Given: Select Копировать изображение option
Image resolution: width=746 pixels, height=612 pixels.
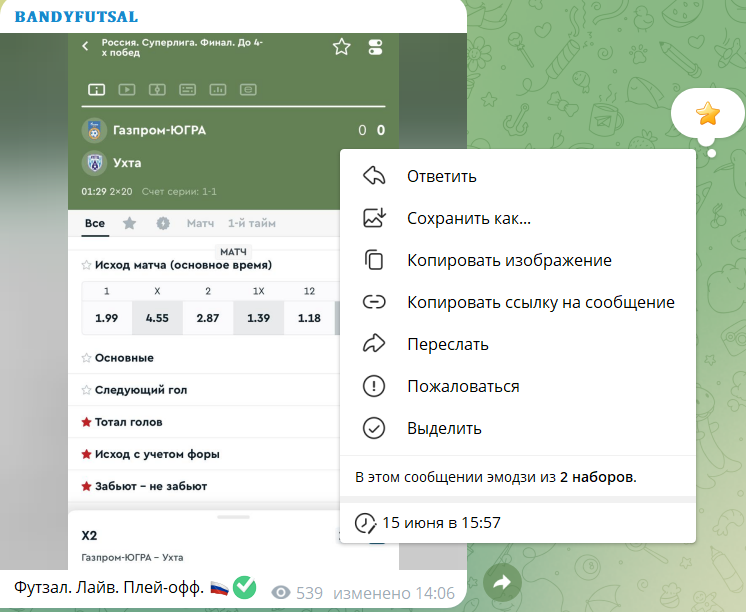Looking at the screenshot, I should tap(508, 260).
